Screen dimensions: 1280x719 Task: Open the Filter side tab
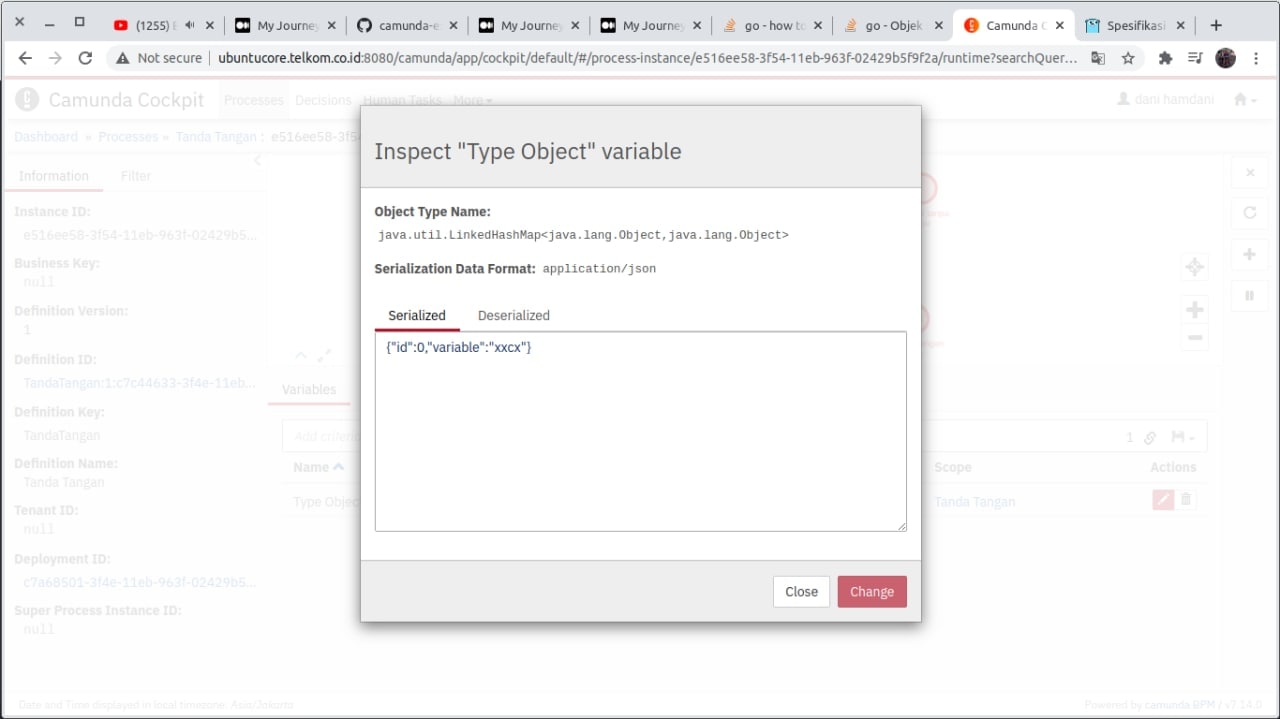click(136, 176)
